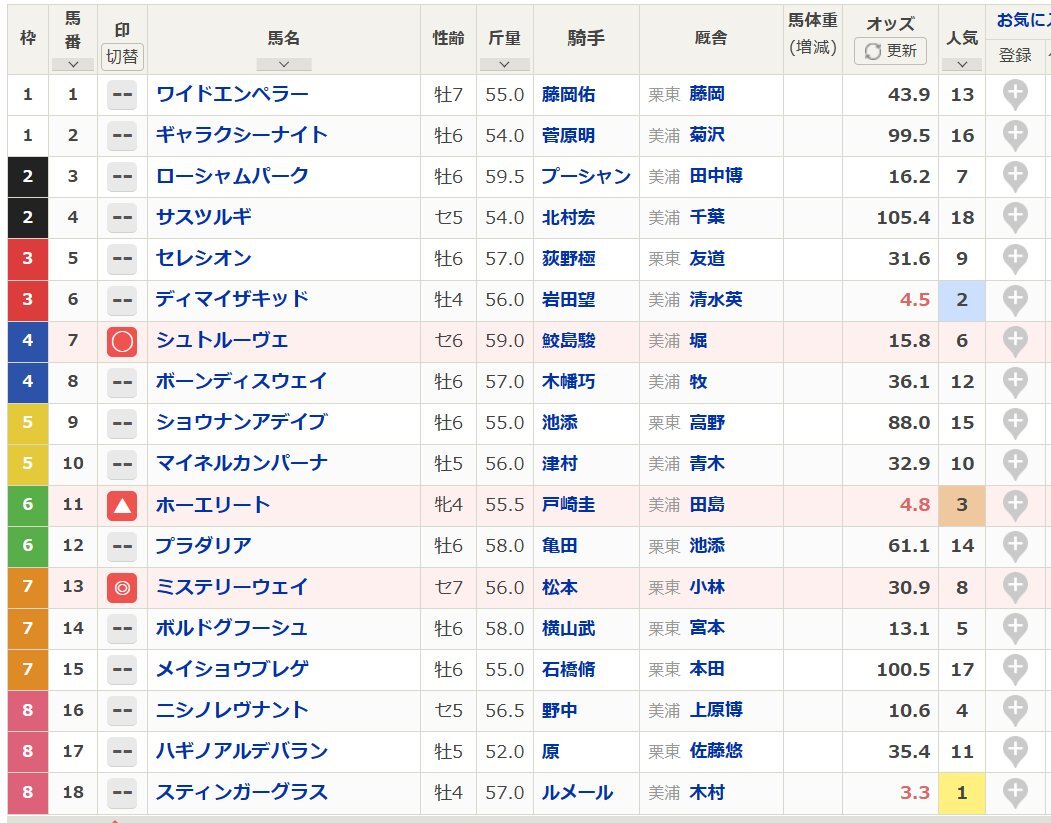Toggle the mark box for セレシオン

122,259
